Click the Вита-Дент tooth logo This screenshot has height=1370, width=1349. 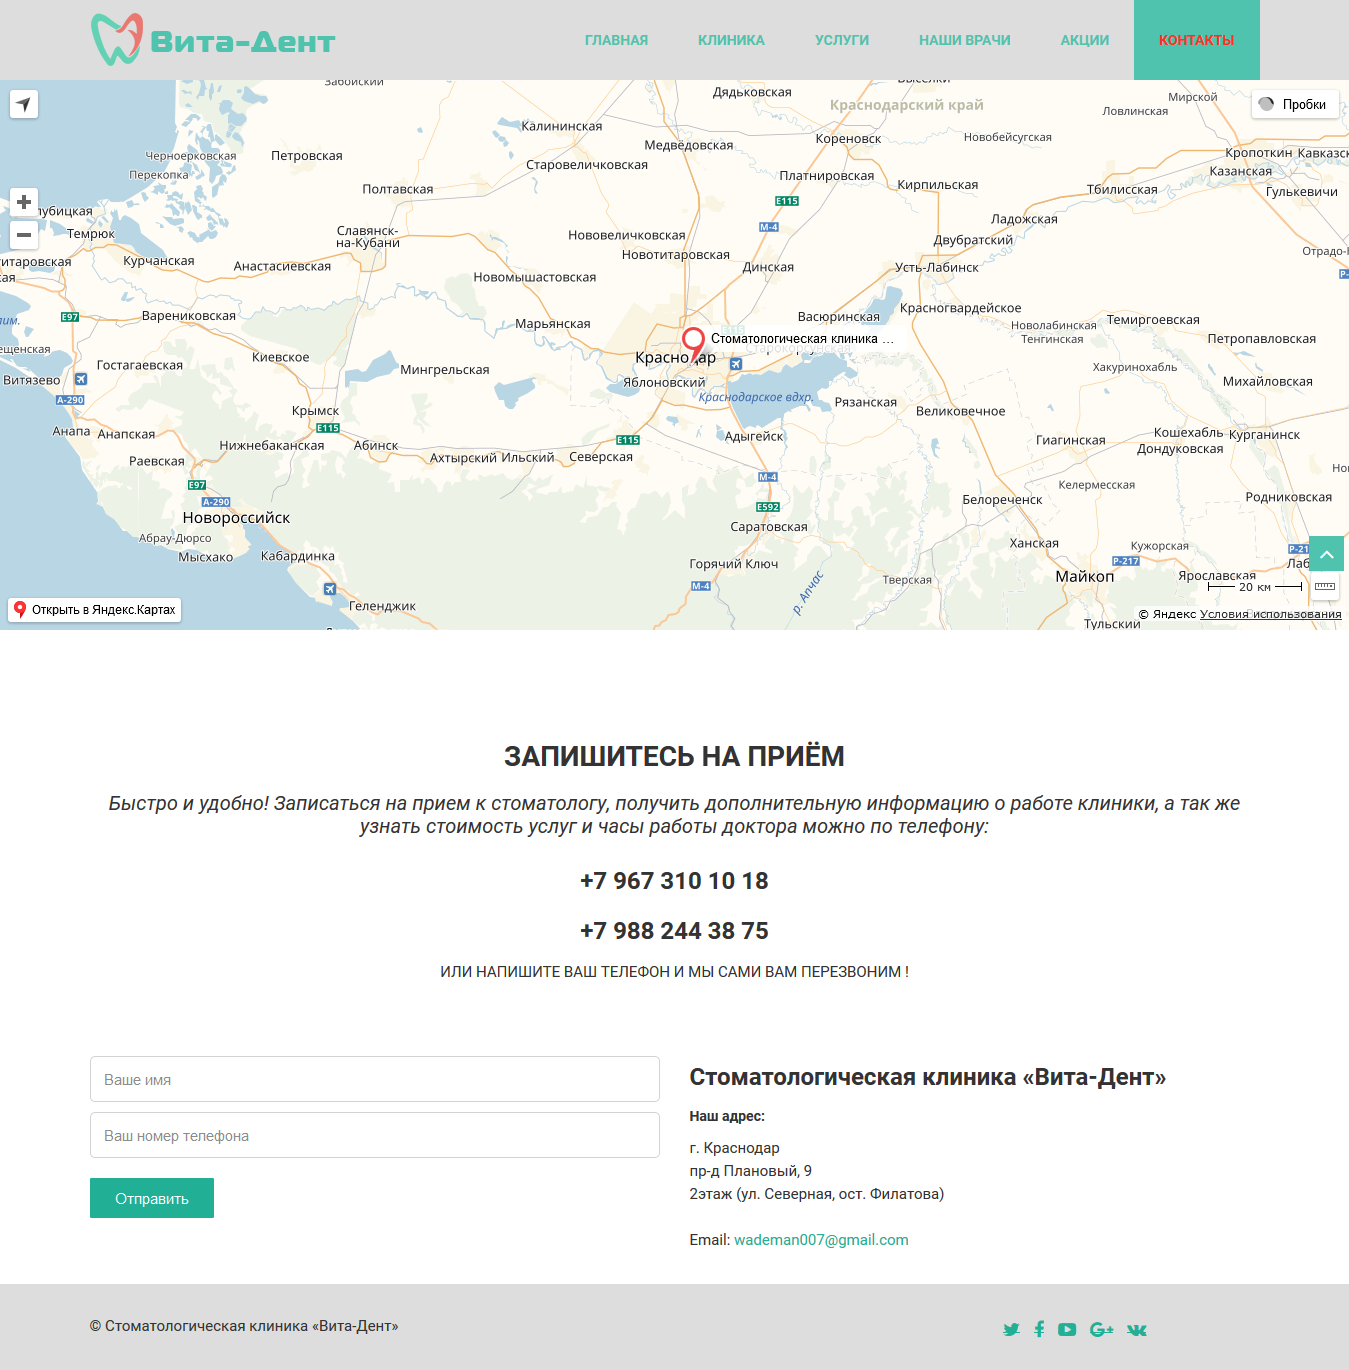(x=117, y=39)
